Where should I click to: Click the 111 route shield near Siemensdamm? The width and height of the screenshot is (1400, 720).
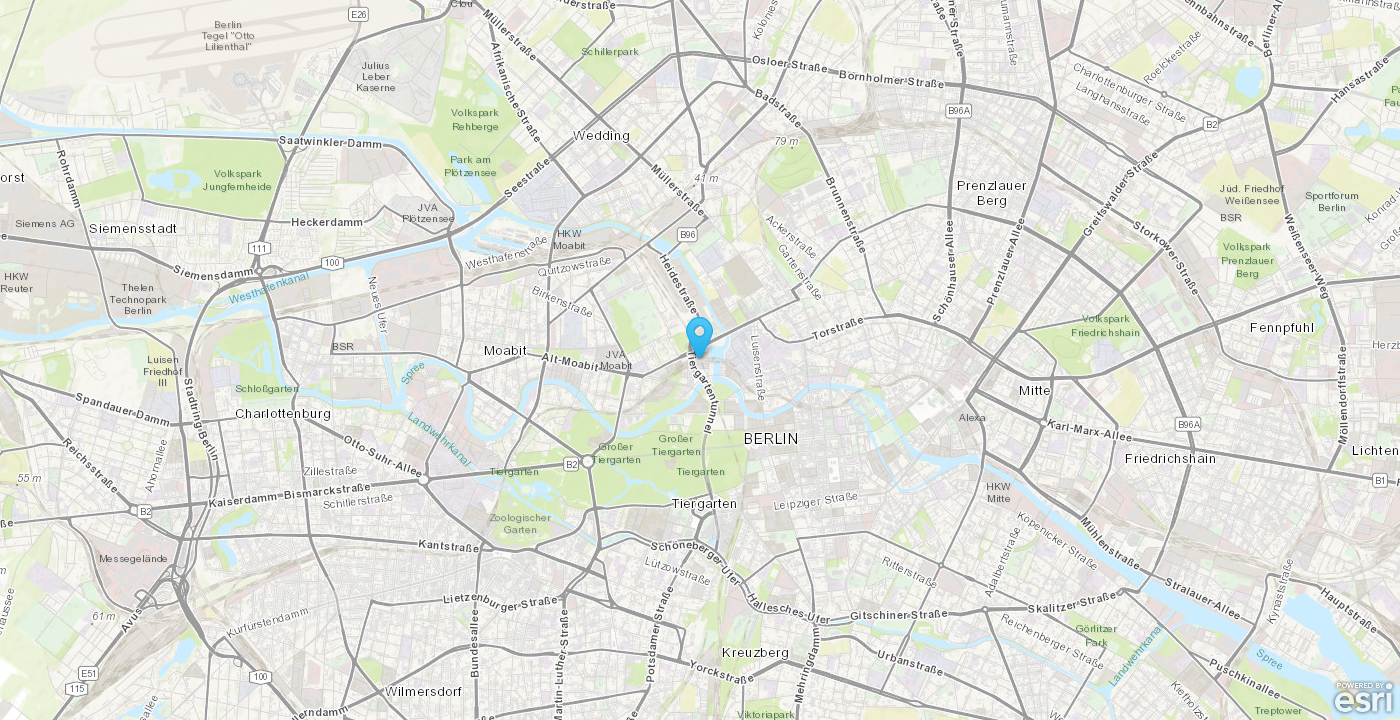click(260, 248)
